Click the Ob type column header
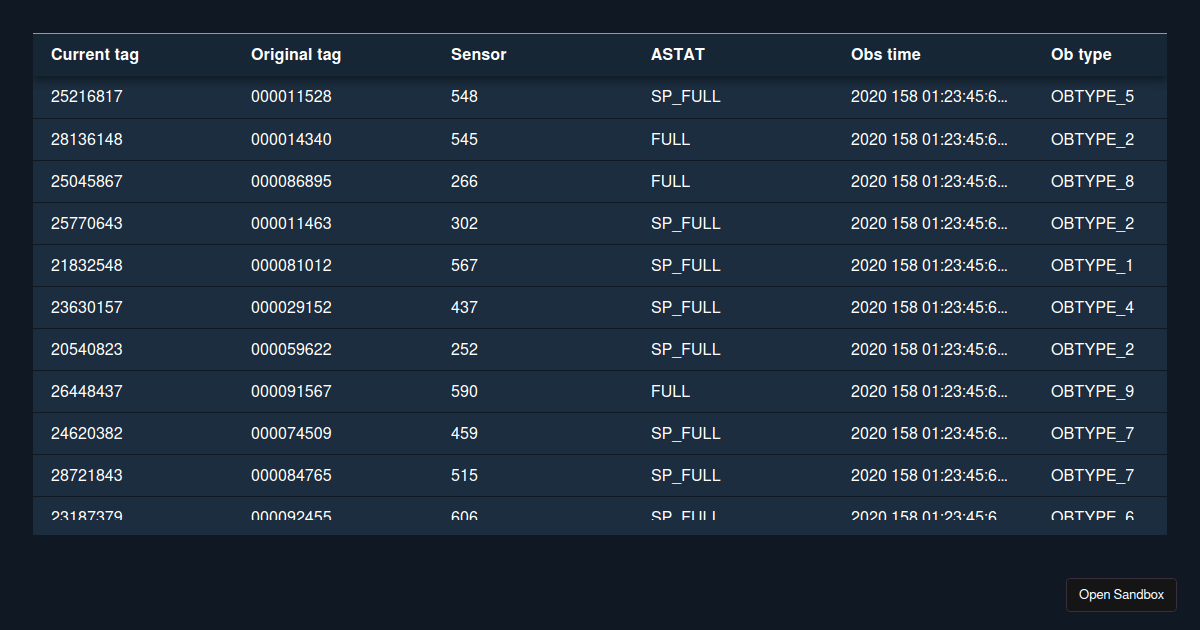The width and height of the screenshot is (1200, 630). (x=1081, y=55)
